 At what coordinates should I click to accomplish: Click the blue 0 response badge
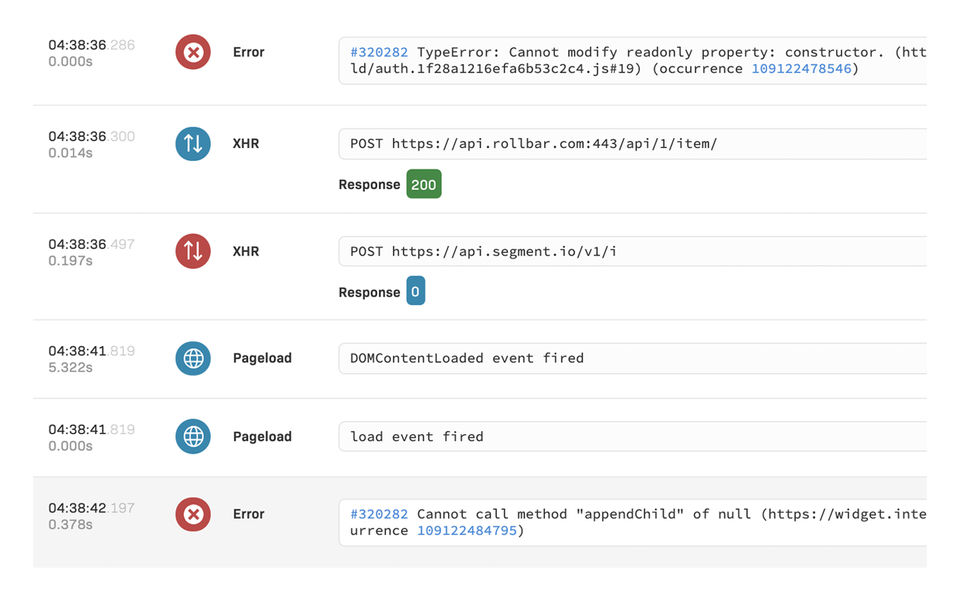coord(415,292)
